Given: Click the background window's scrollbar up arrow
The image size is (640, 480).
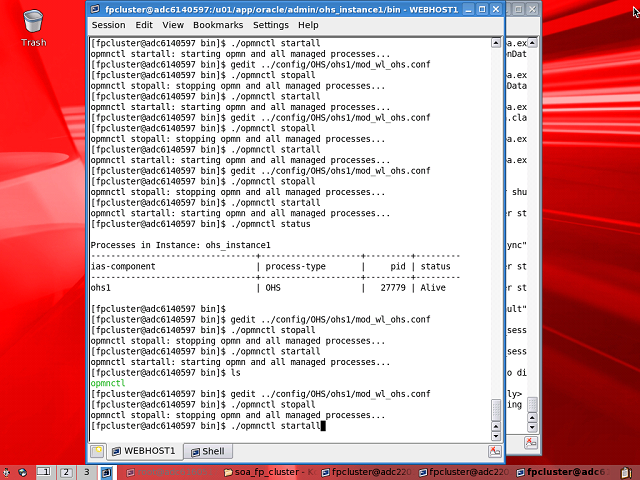Looking at the screenshot, I should 533,43.
